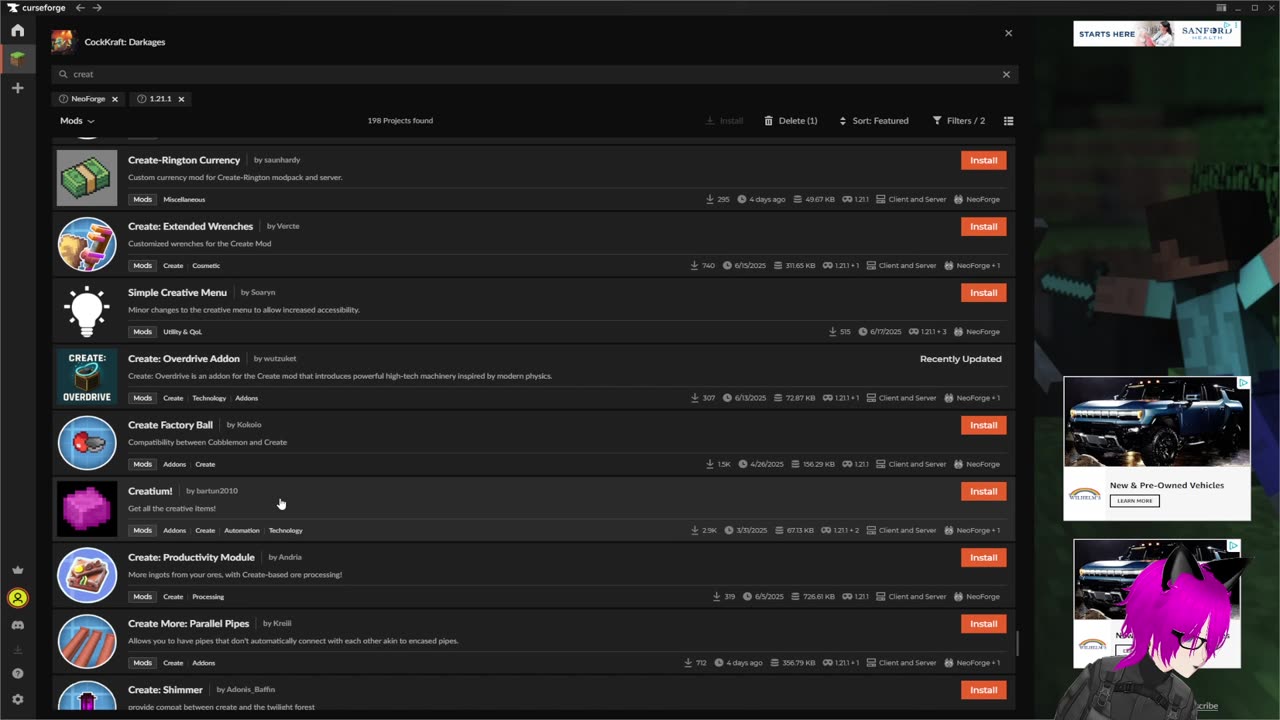Open author link Kreili
1280x720 pixels.
pyautogui.click(x=282, y=623)
